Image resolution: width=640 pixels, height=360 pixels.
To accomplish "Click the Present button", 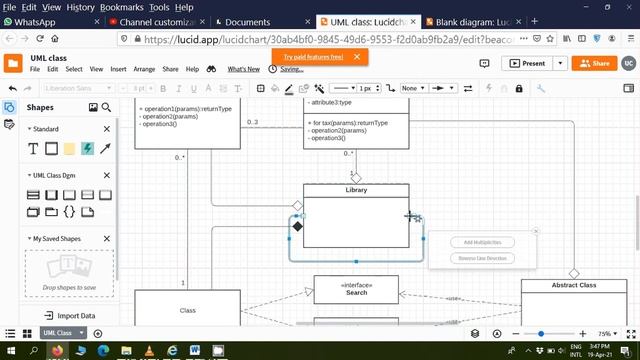I will coord(527,63).
